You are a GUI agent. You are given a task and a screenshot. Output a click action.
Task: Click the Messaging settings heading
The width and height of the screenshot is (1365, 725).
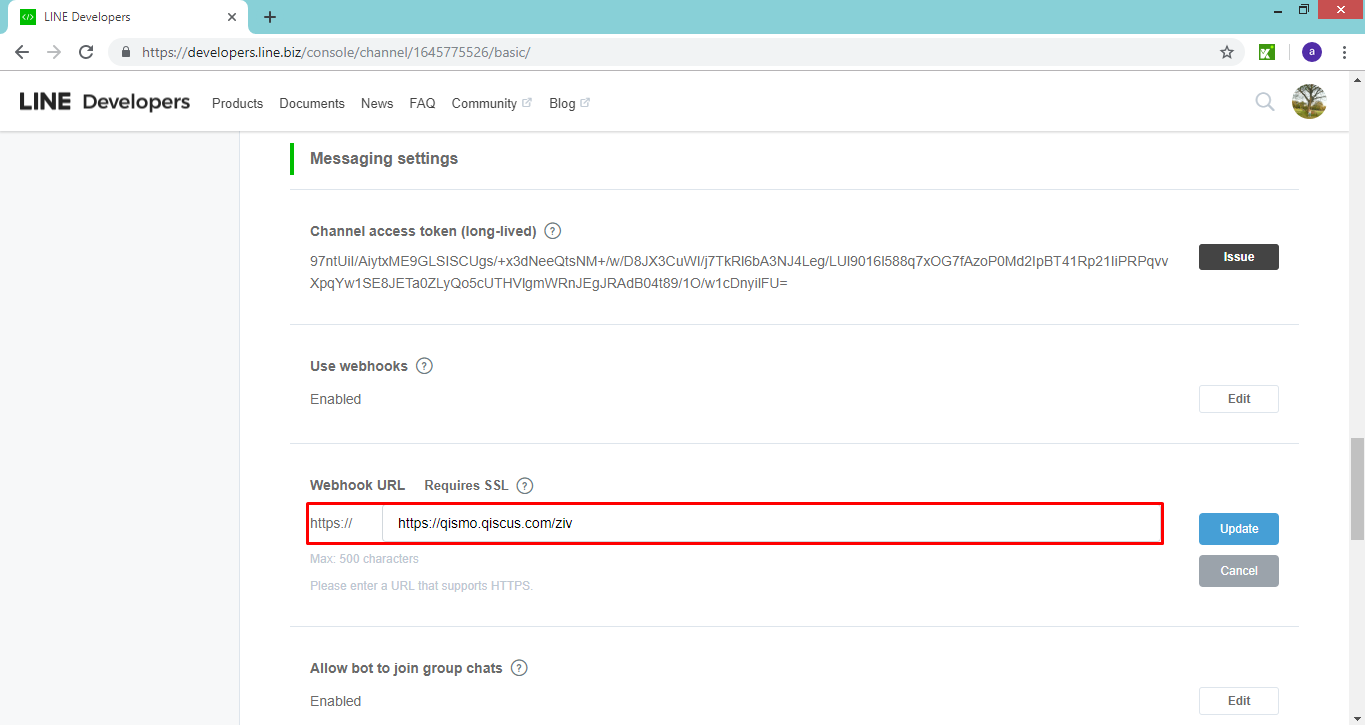coord(384,158)
